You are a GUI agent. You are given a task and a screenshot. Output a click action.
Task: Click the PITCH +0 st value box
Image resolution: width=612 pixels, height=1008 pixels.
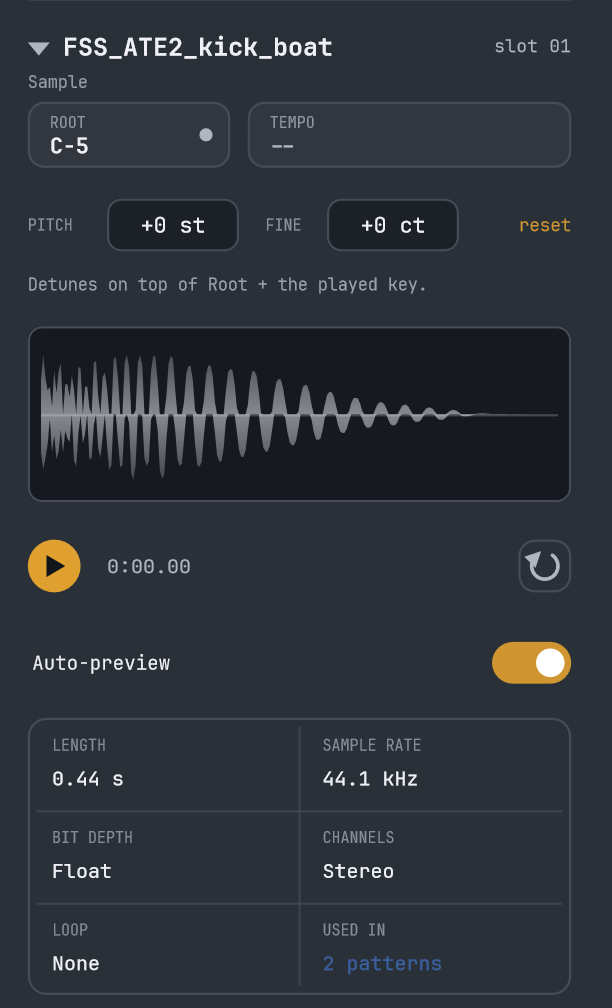click(x=173, y=225)
